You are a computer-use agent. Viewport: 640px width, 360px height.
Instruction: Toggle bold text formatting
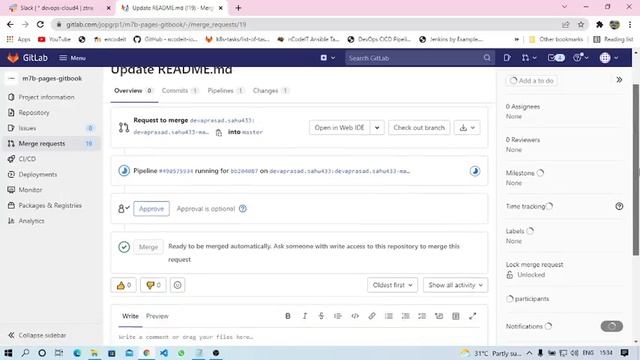pos(288,316)
